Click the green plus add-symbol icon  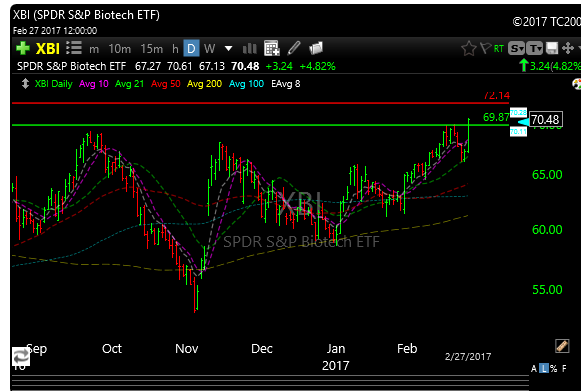click(x=23, y=48)
